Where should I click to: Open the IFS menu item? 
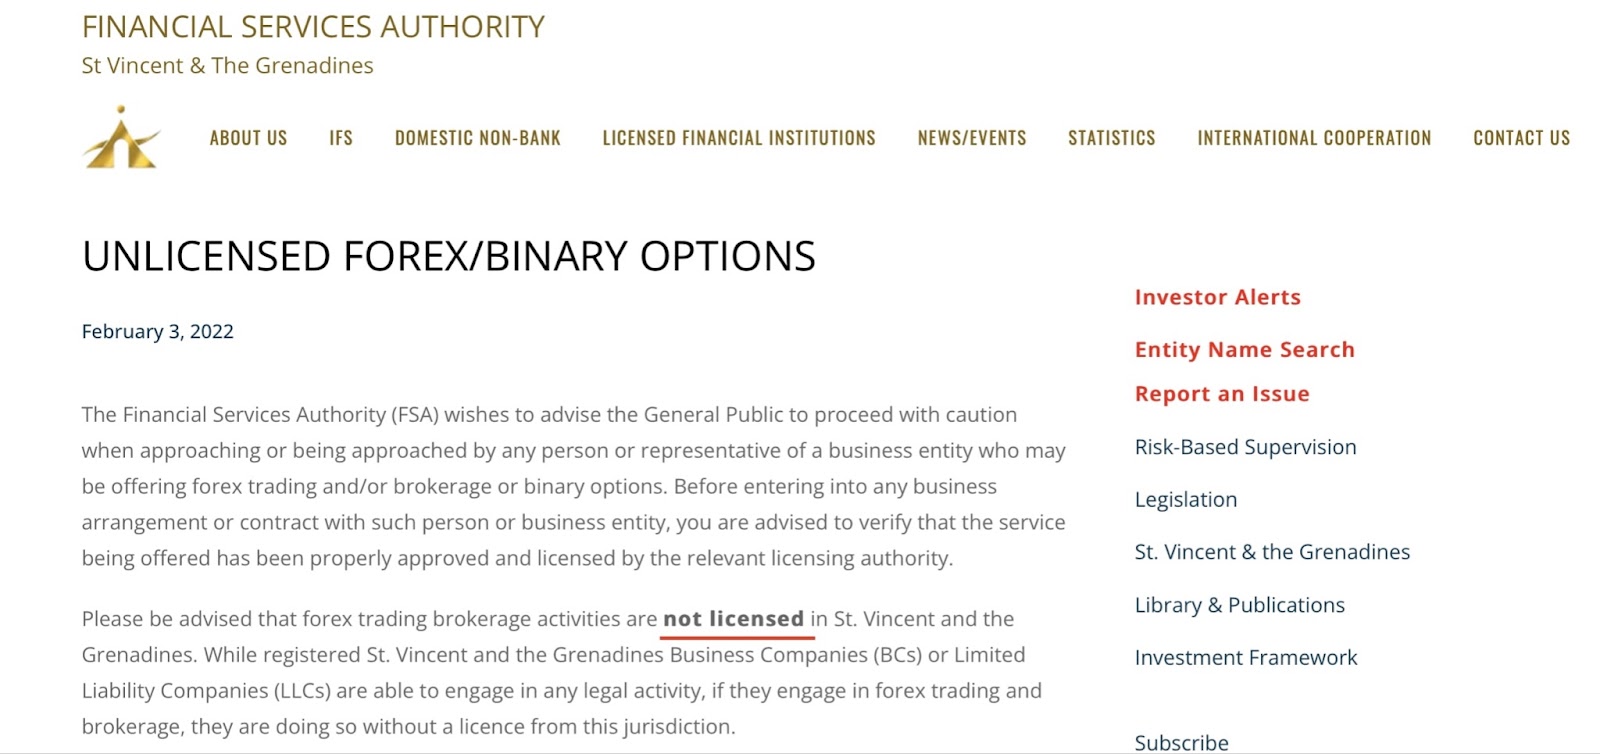click(341, 138)
